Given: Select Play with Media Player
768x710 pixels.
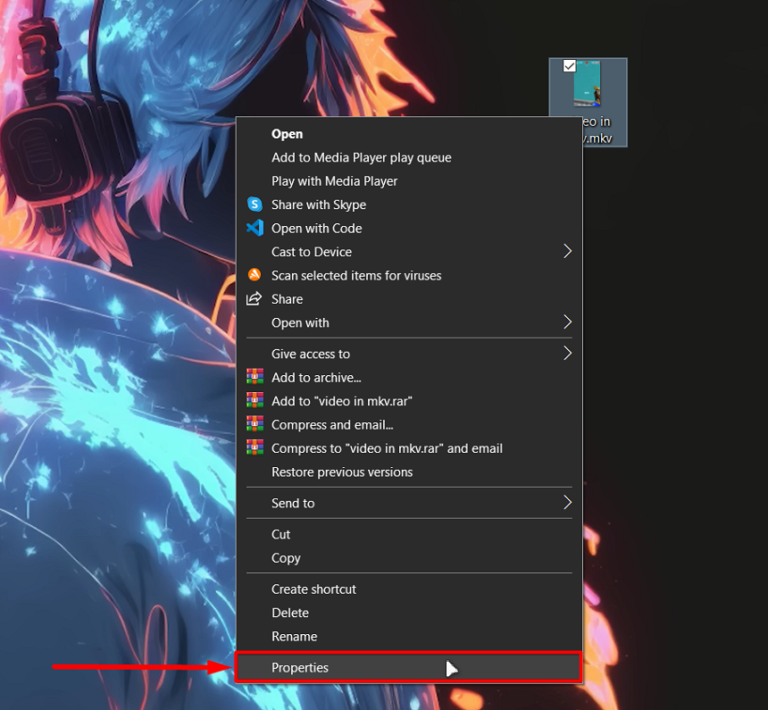Looking at the screenshot, I should point(334,181).
